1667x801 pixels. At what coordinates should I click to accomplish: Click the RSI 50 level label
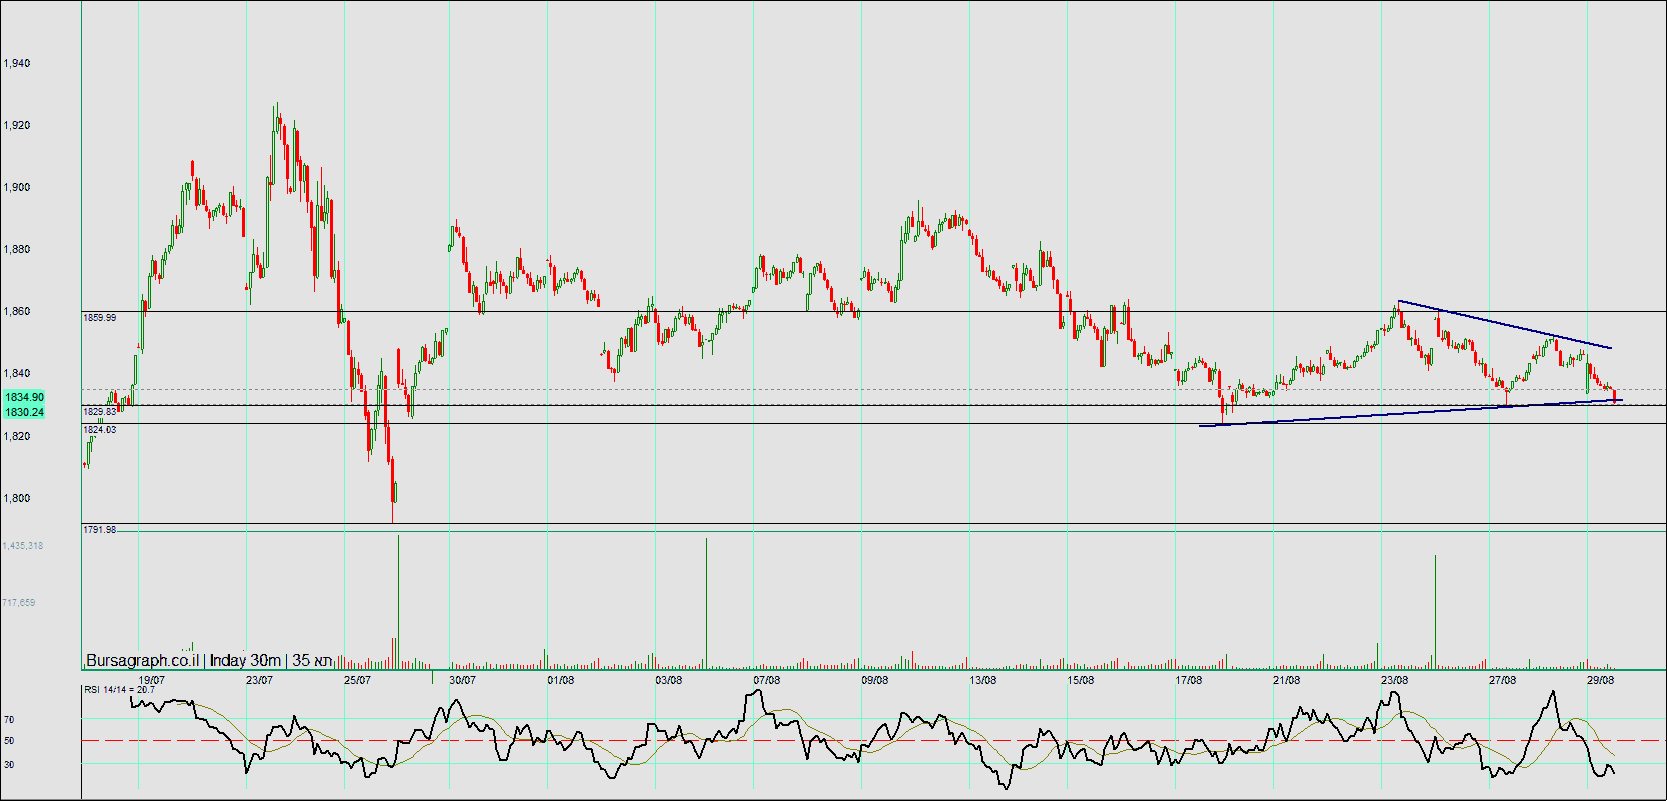(9, 741)
